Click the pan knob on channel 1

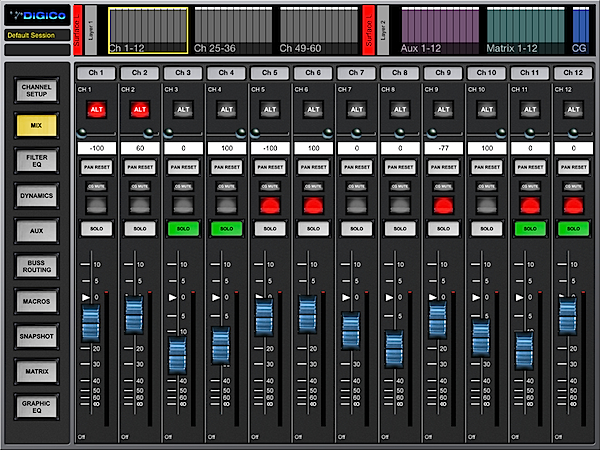point(82,133)
